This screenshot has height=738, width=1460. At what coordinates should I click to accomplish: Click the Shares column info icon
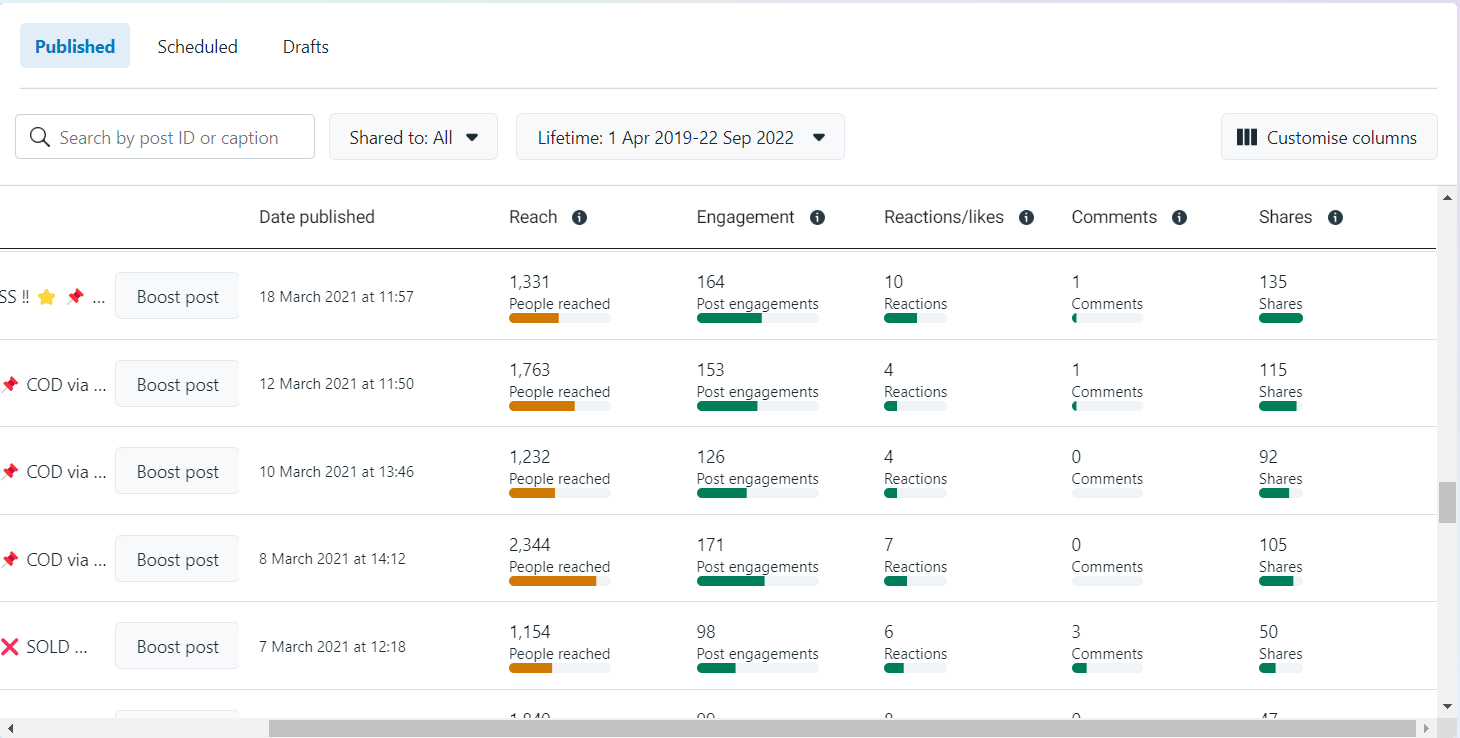pos(1335,218)
